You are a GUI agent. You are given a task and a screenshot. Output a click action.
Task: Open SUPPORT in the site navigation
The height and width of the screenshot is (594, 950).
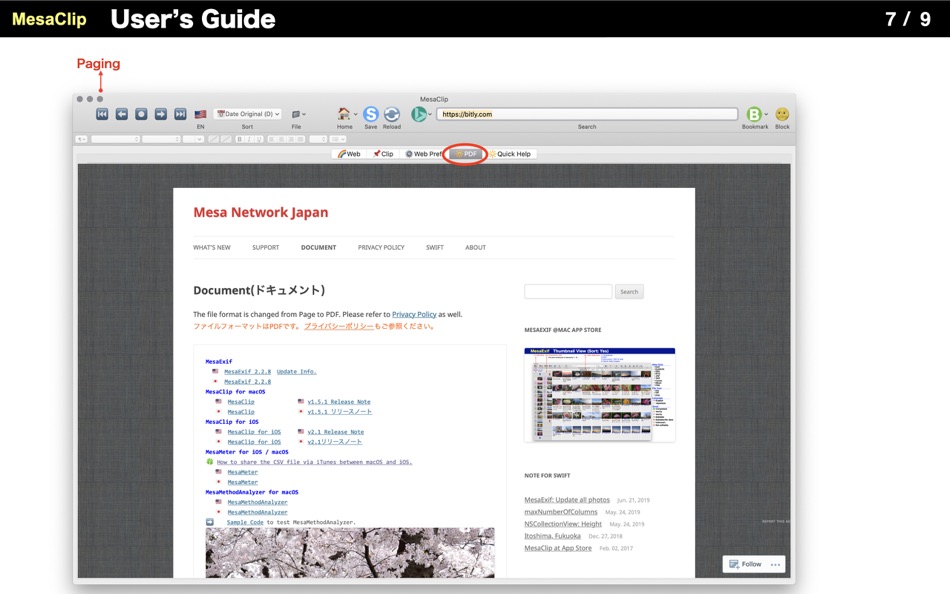click(265, 247)
